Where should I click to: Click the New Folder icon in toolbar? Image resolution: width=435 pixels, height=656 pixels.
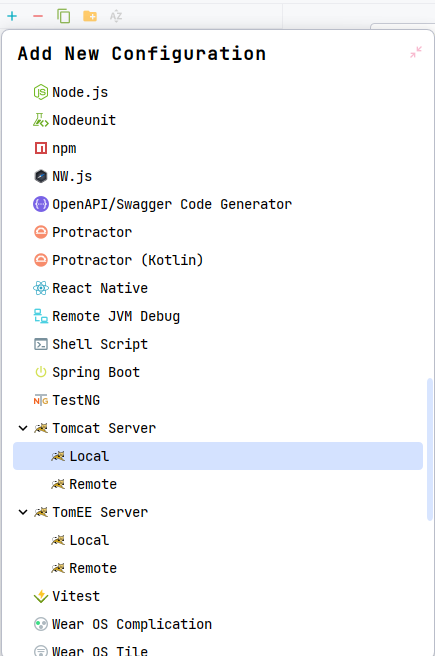[x=90, y=16]
